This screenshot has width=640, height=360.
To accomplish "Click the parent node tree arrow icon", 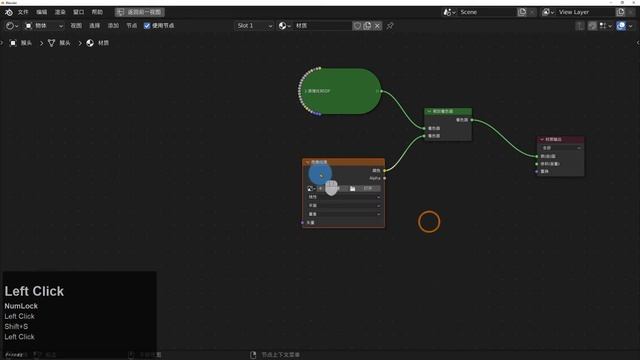I will [x=580, y=26].
